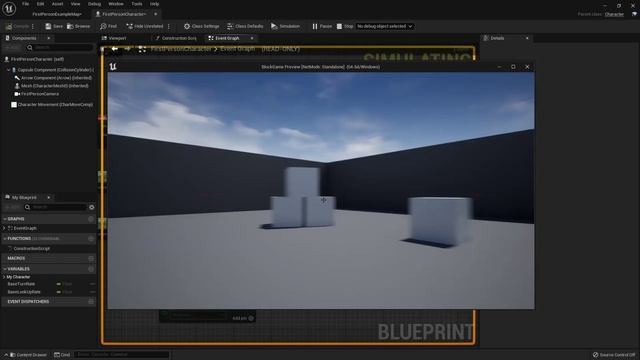Close the Components panel tab
The width and height of the screenshot is (640, 360).
tap(49, 38)
